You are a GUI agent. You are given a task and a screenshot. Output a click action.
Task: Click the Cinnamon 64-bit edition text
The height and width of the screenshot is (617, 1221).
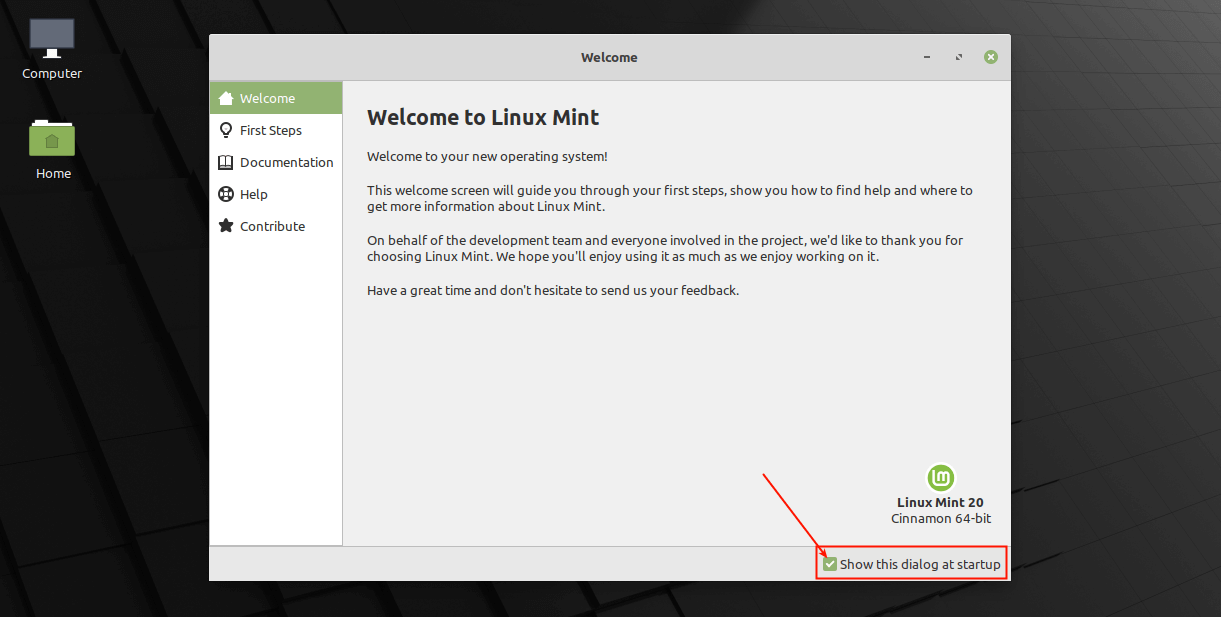point(941,519)
